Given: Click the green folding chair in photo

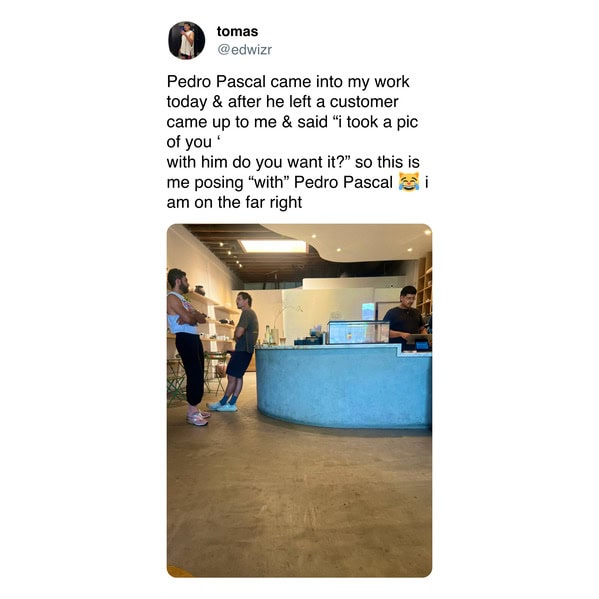Looking at the screenshot, I should [x=215, y=371].
